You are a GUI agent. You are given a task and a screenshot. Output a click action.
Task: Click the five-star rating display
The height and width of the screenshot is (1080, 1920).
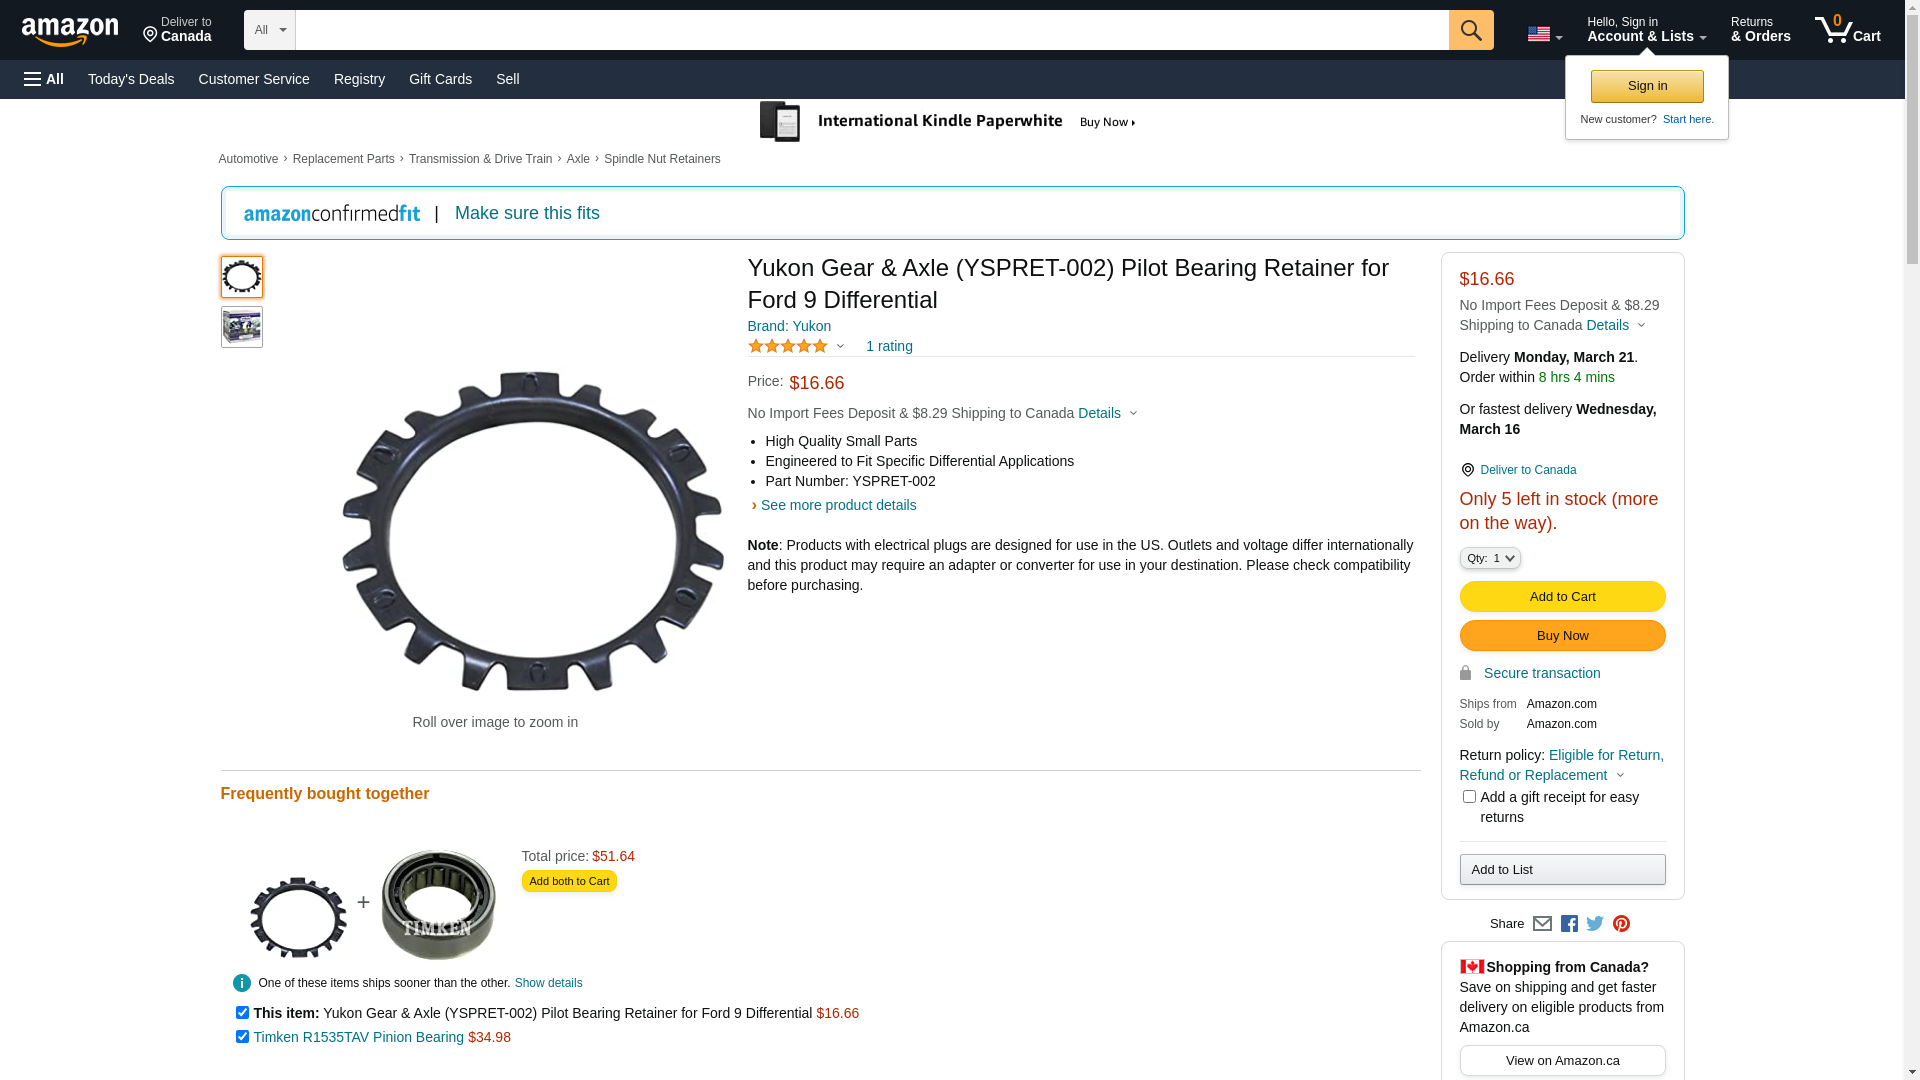click(788, 346)
